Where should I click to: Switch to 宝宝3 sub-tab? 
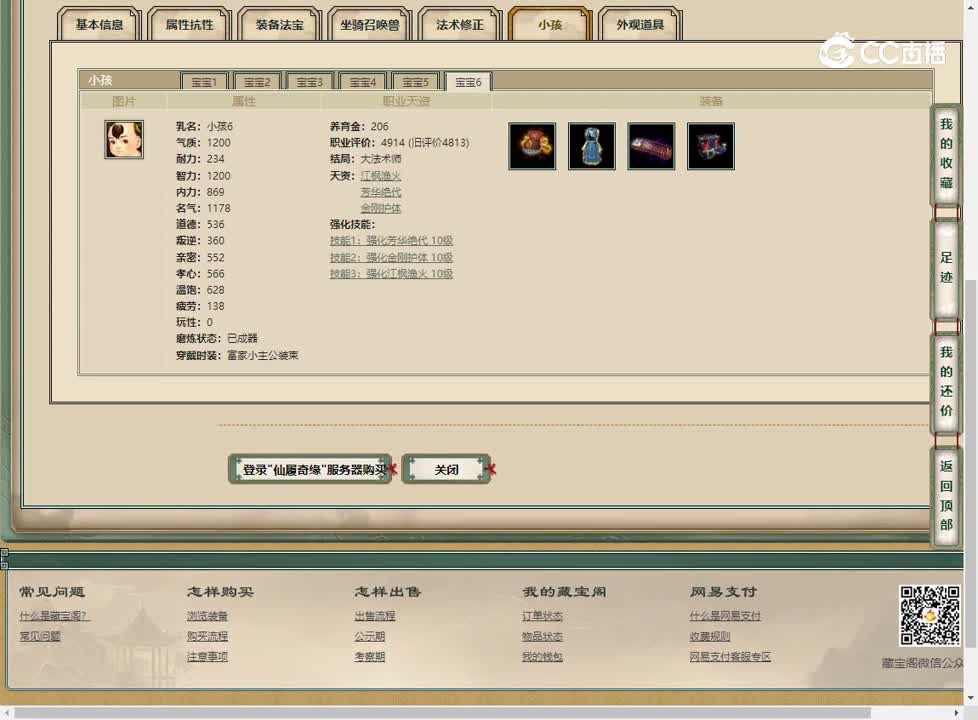pos(310,82)
